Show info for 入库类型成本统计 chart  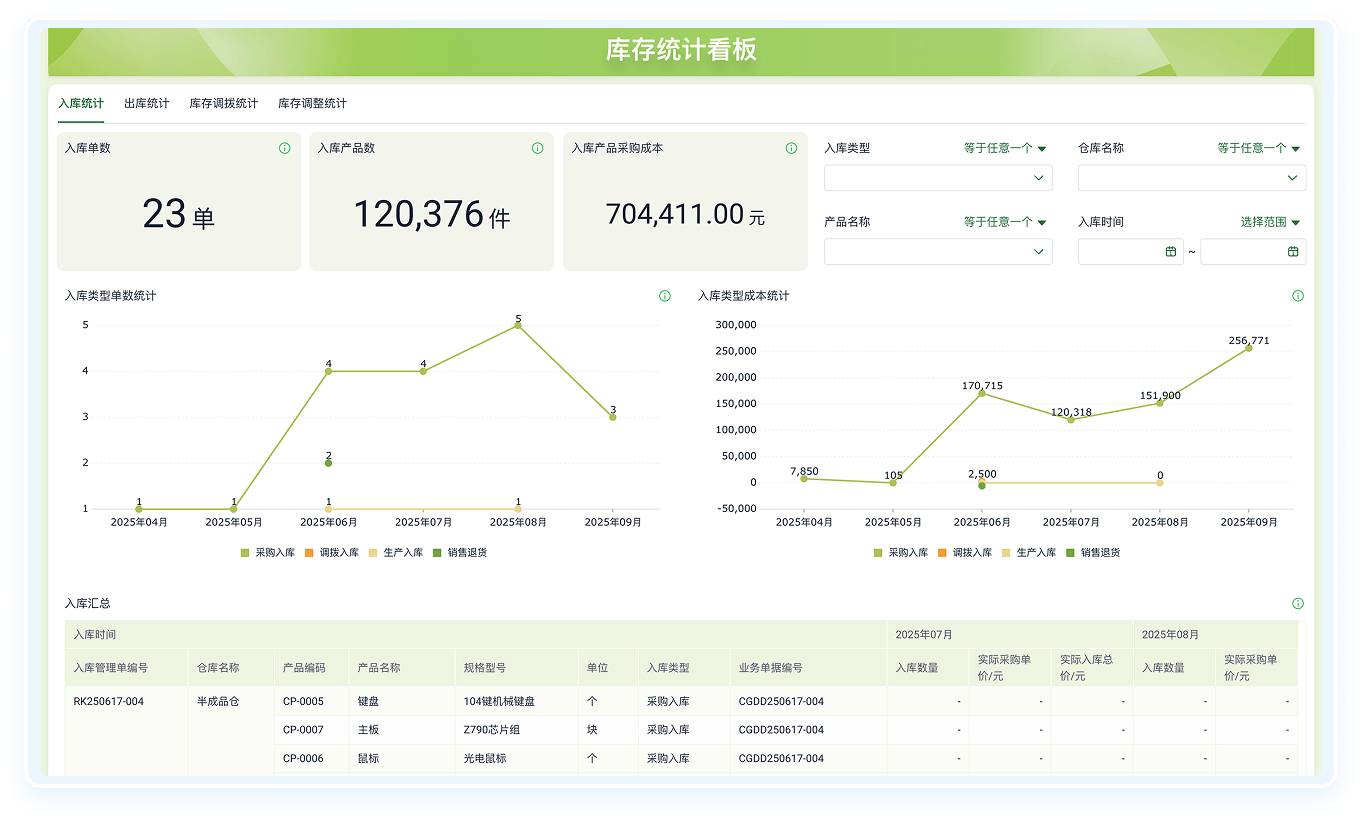coord(1298,296)
